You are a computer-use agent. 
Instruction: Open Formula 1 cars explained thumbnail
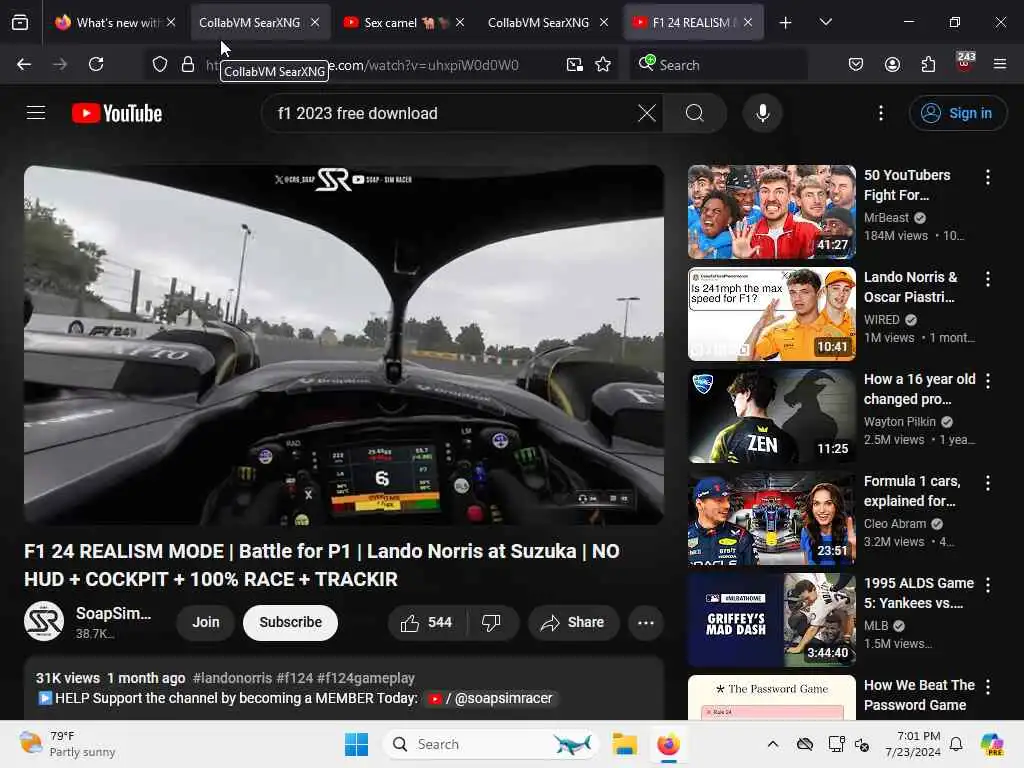point(771,518)
